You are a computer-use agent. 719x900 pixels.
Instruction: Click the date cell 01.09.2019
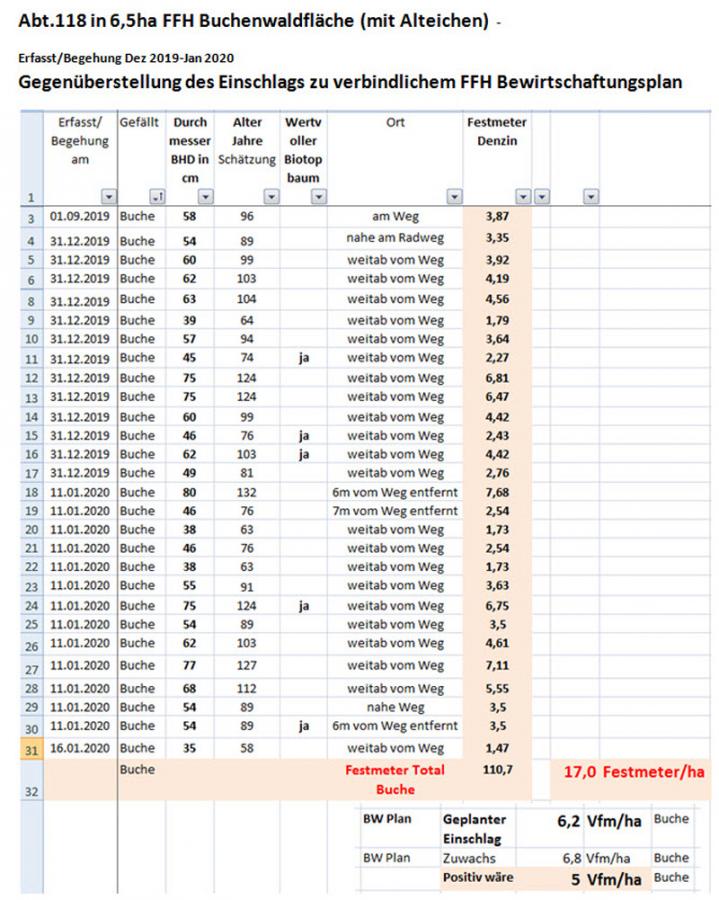[x=80, y=217]
